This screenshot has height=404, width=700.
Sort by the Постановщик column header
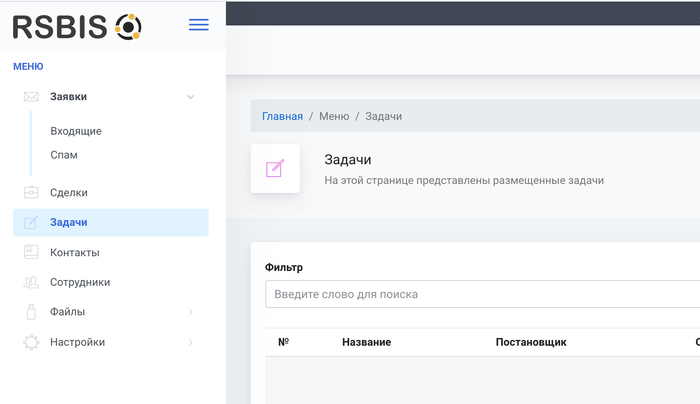[x=531, y=342]
